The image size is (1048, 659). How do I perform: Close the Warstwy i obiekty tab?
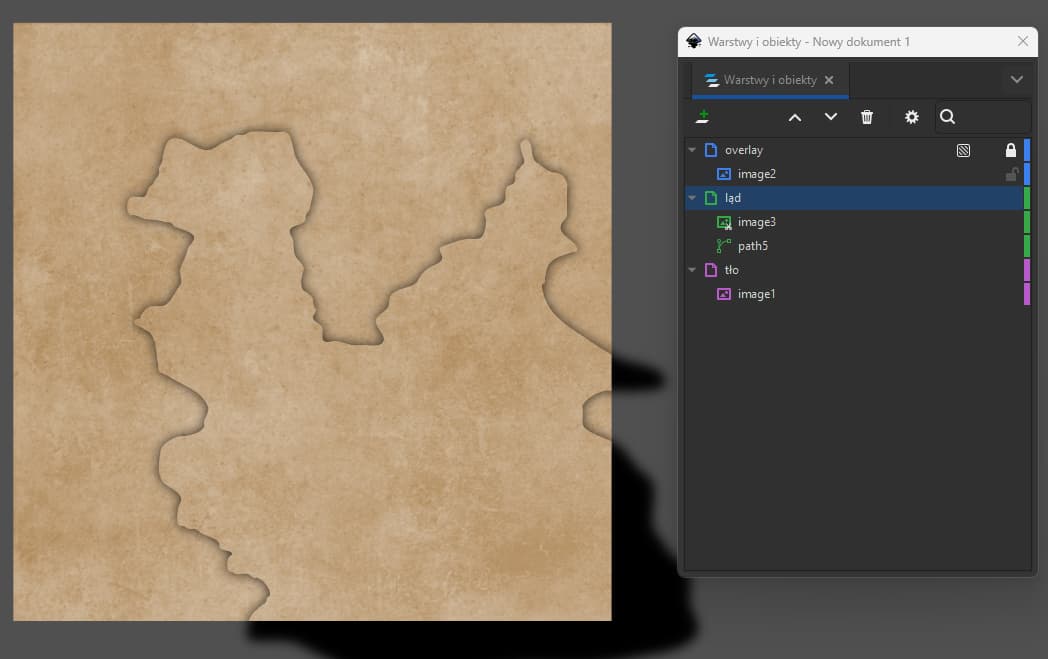pos(829,80)
